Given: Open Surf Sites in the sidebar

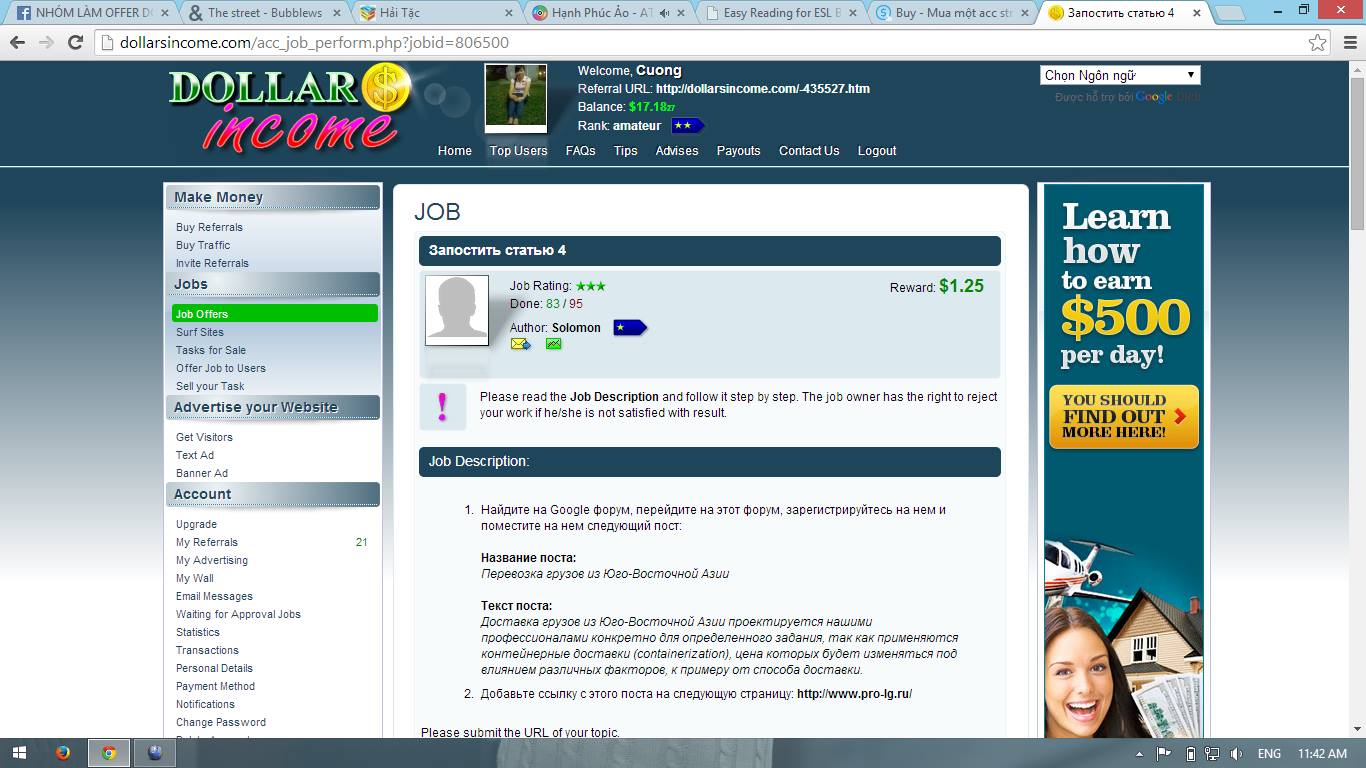Looking at the screenshot, I should click(x=200, y=332).
